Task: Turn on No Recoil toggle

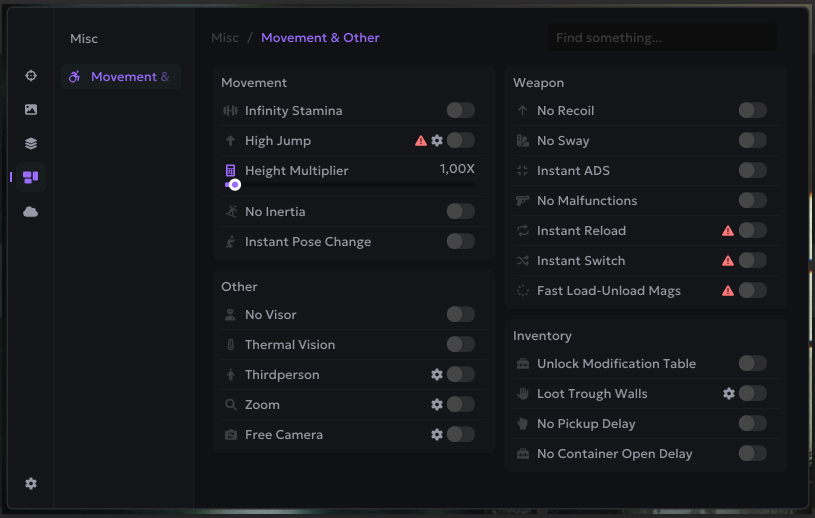Action: [752, 111]
